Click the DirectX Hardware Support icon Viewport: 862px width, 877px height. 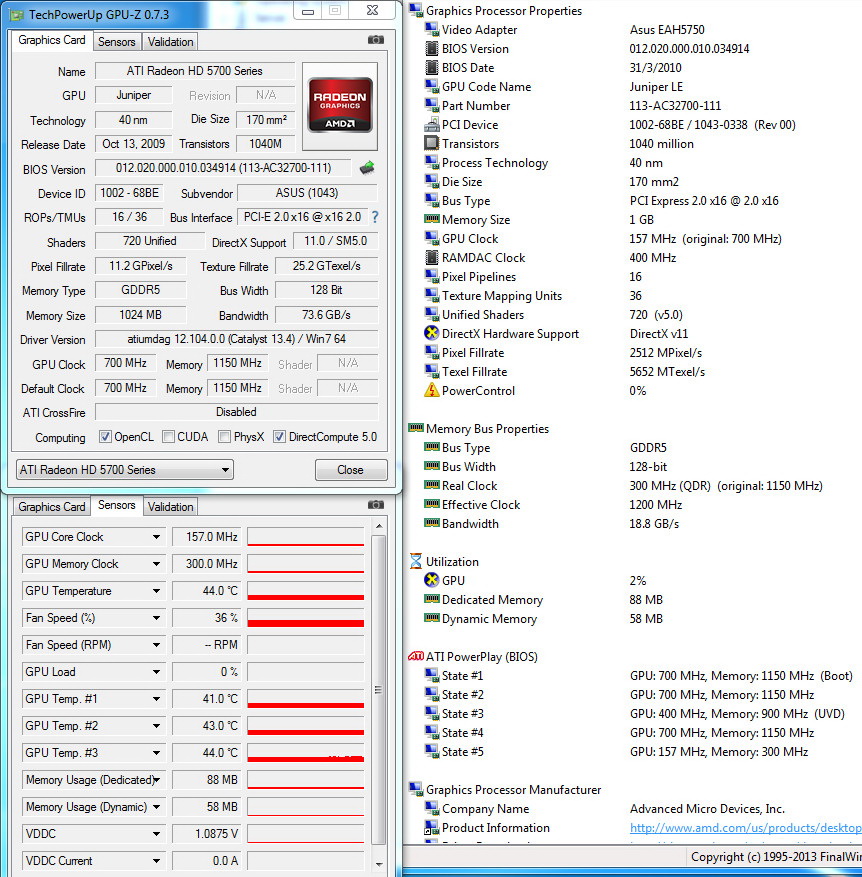tap(431, 333)
